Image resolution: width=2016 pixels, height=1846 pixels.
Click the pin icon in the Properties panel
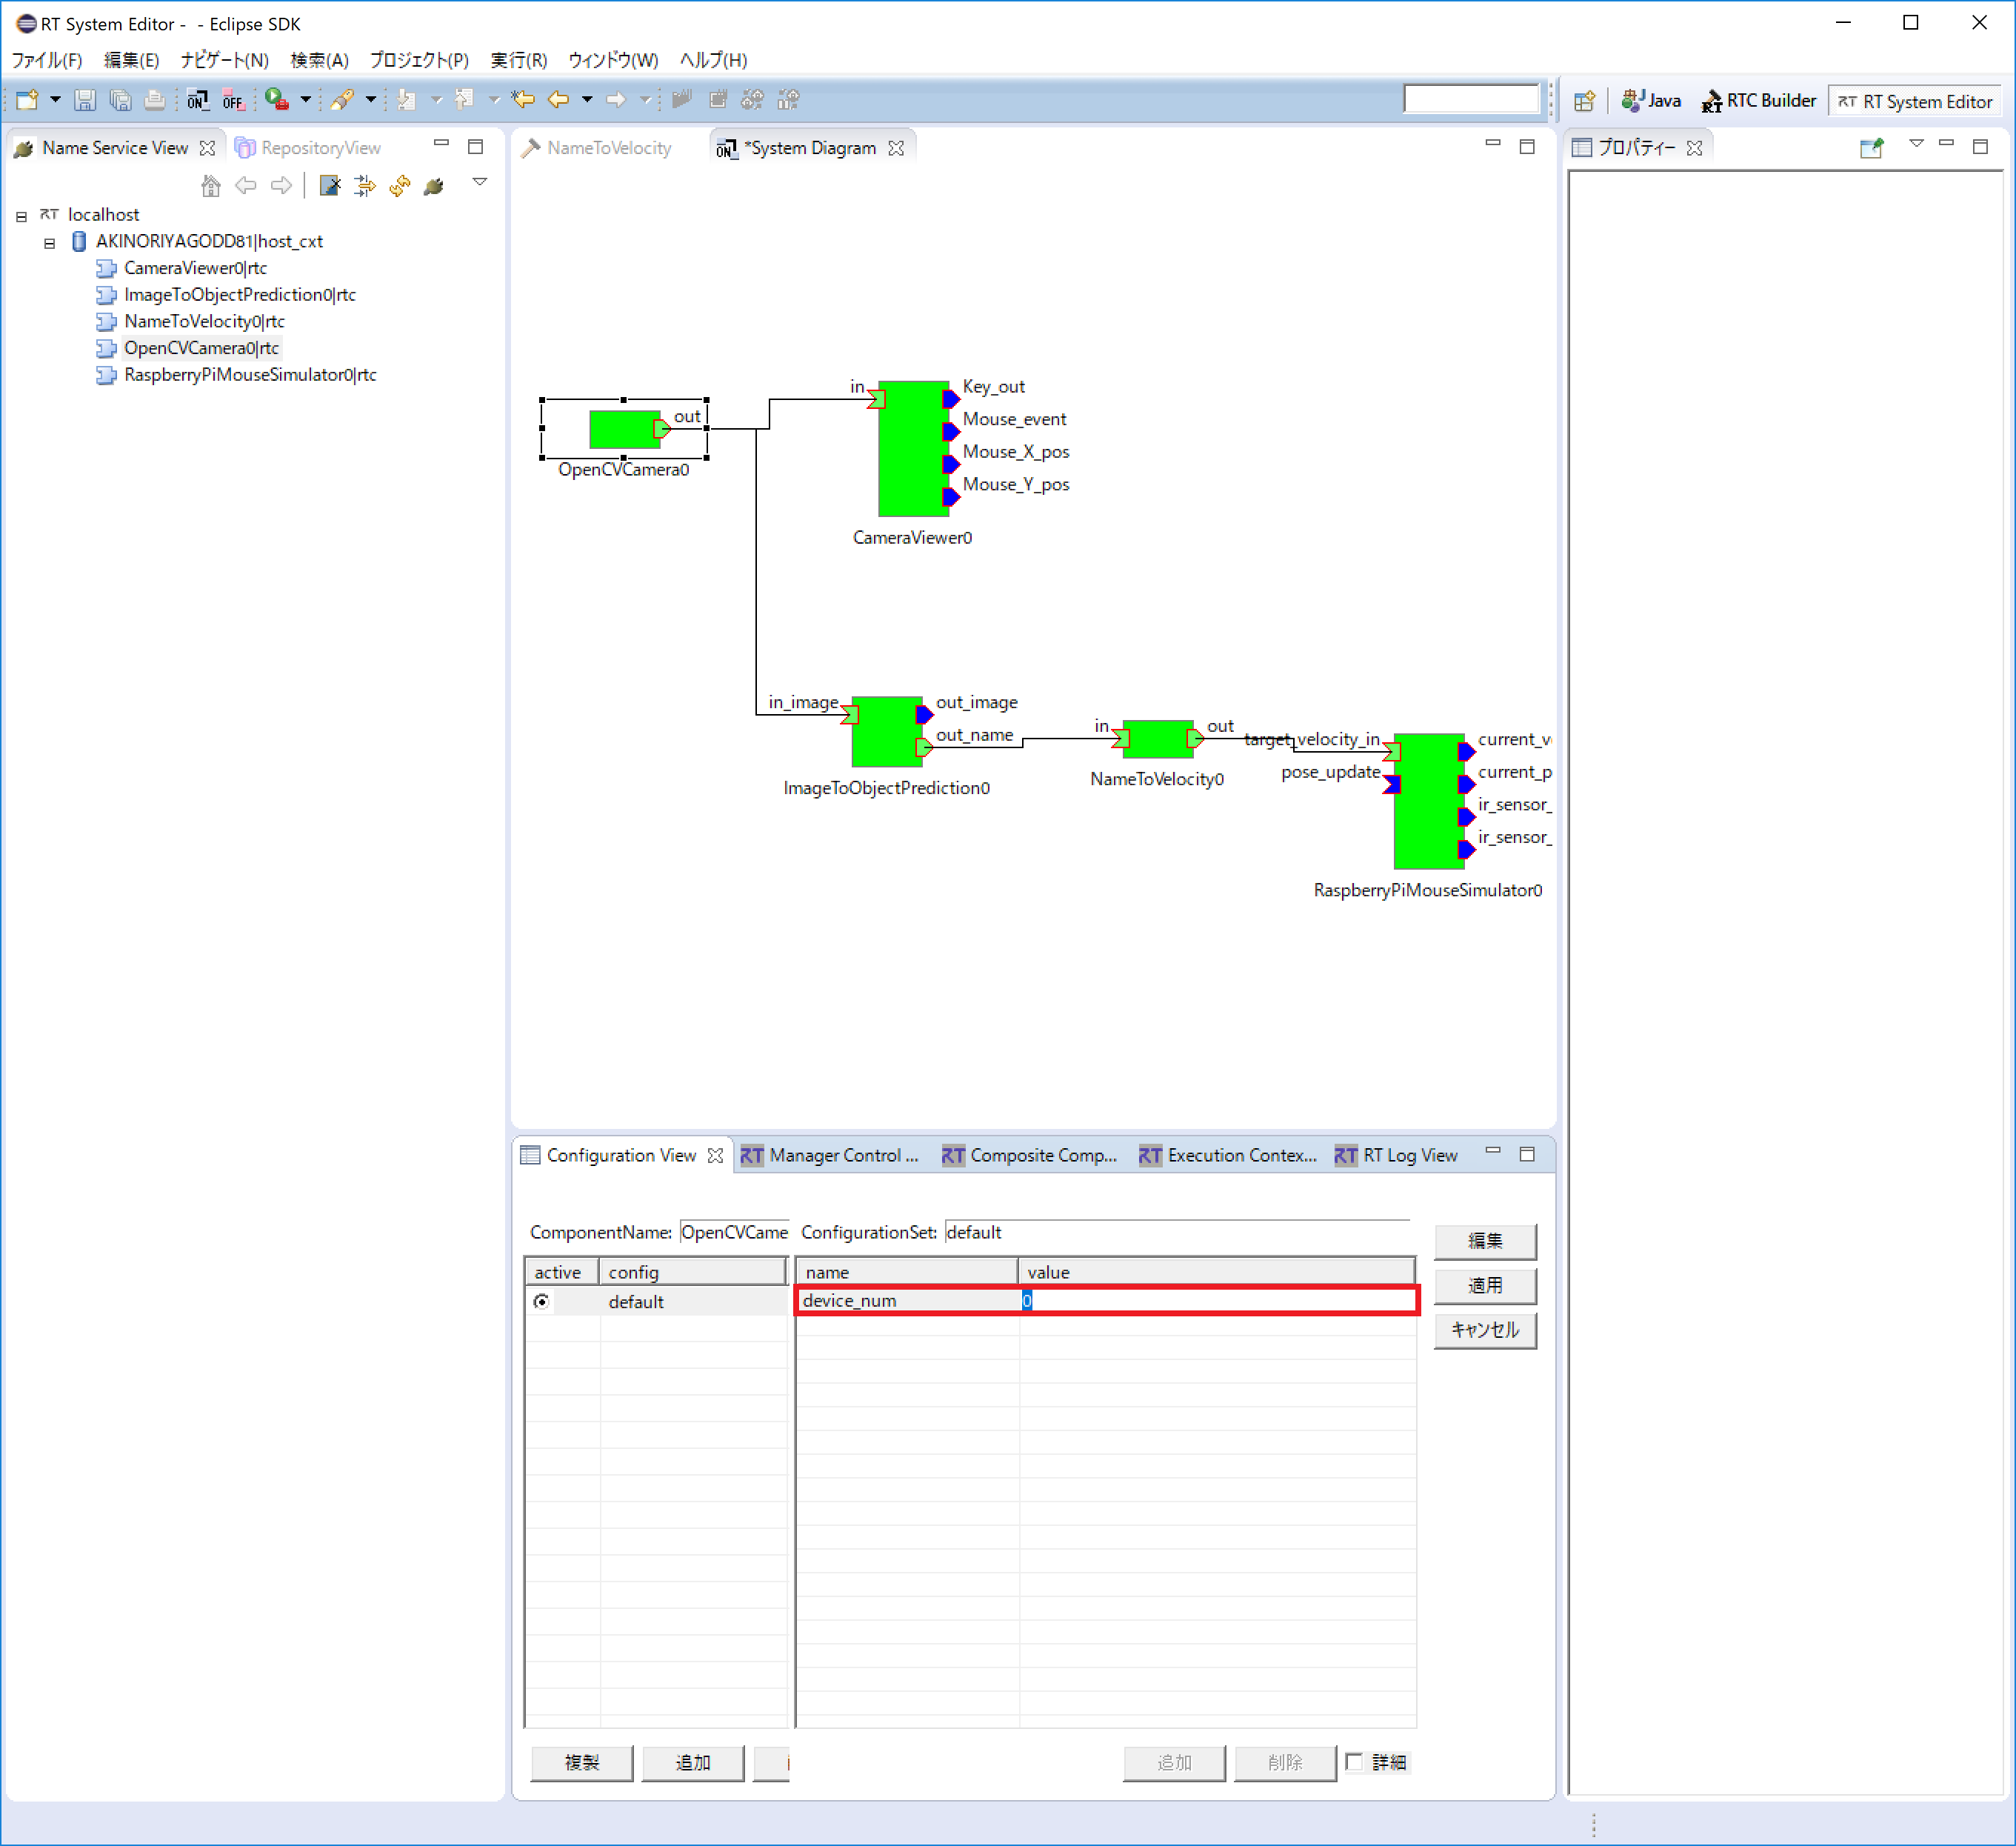[x=1871, y=148]
